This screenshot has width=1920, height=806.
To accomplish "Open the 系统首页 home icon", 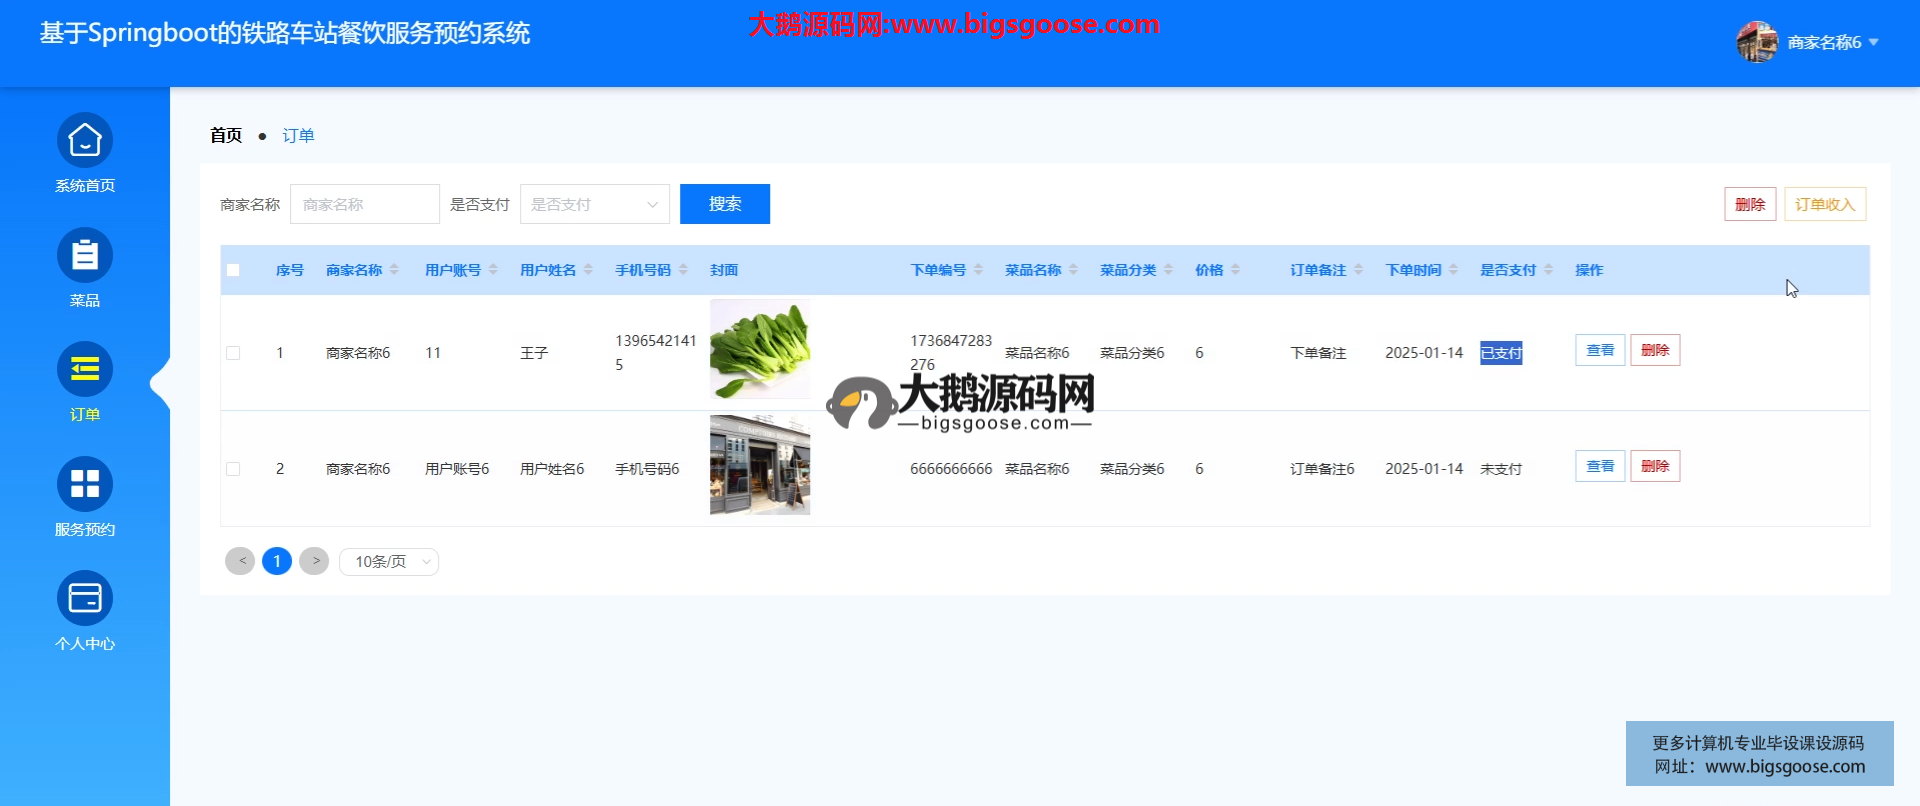I will click(x=85, y=141).
